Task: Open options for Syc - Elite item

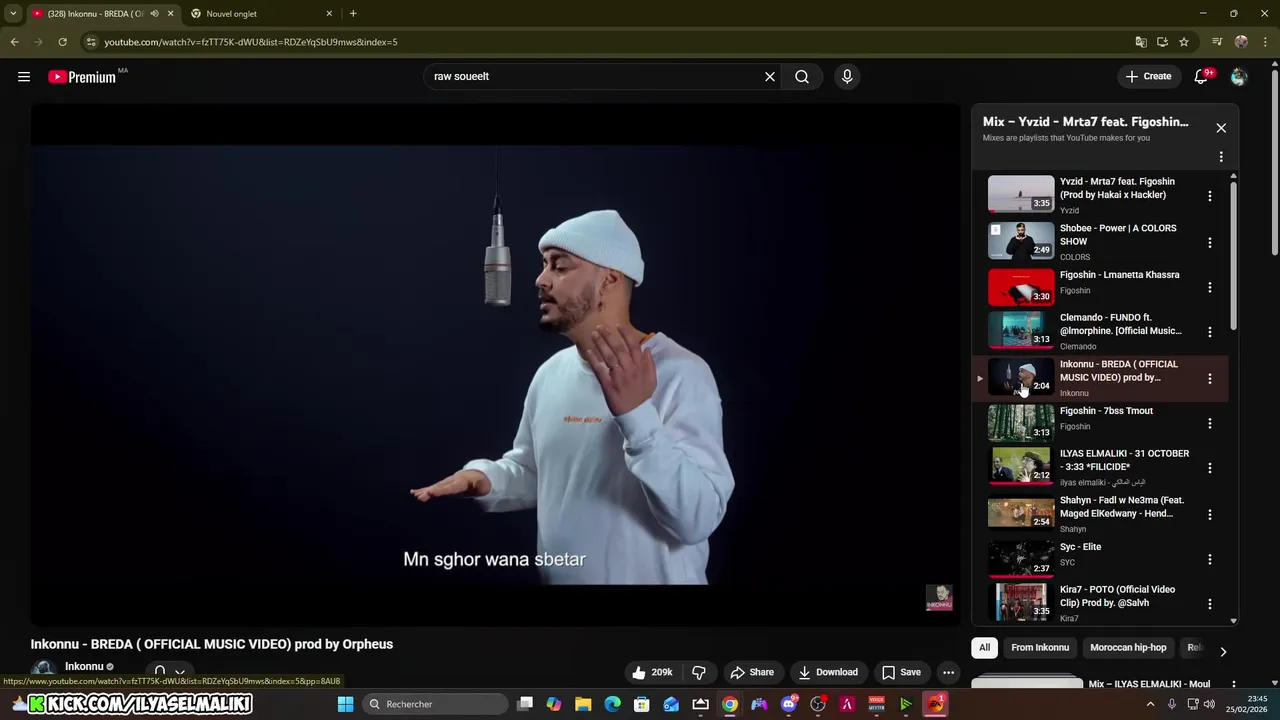Action: tap(1210, 560)
